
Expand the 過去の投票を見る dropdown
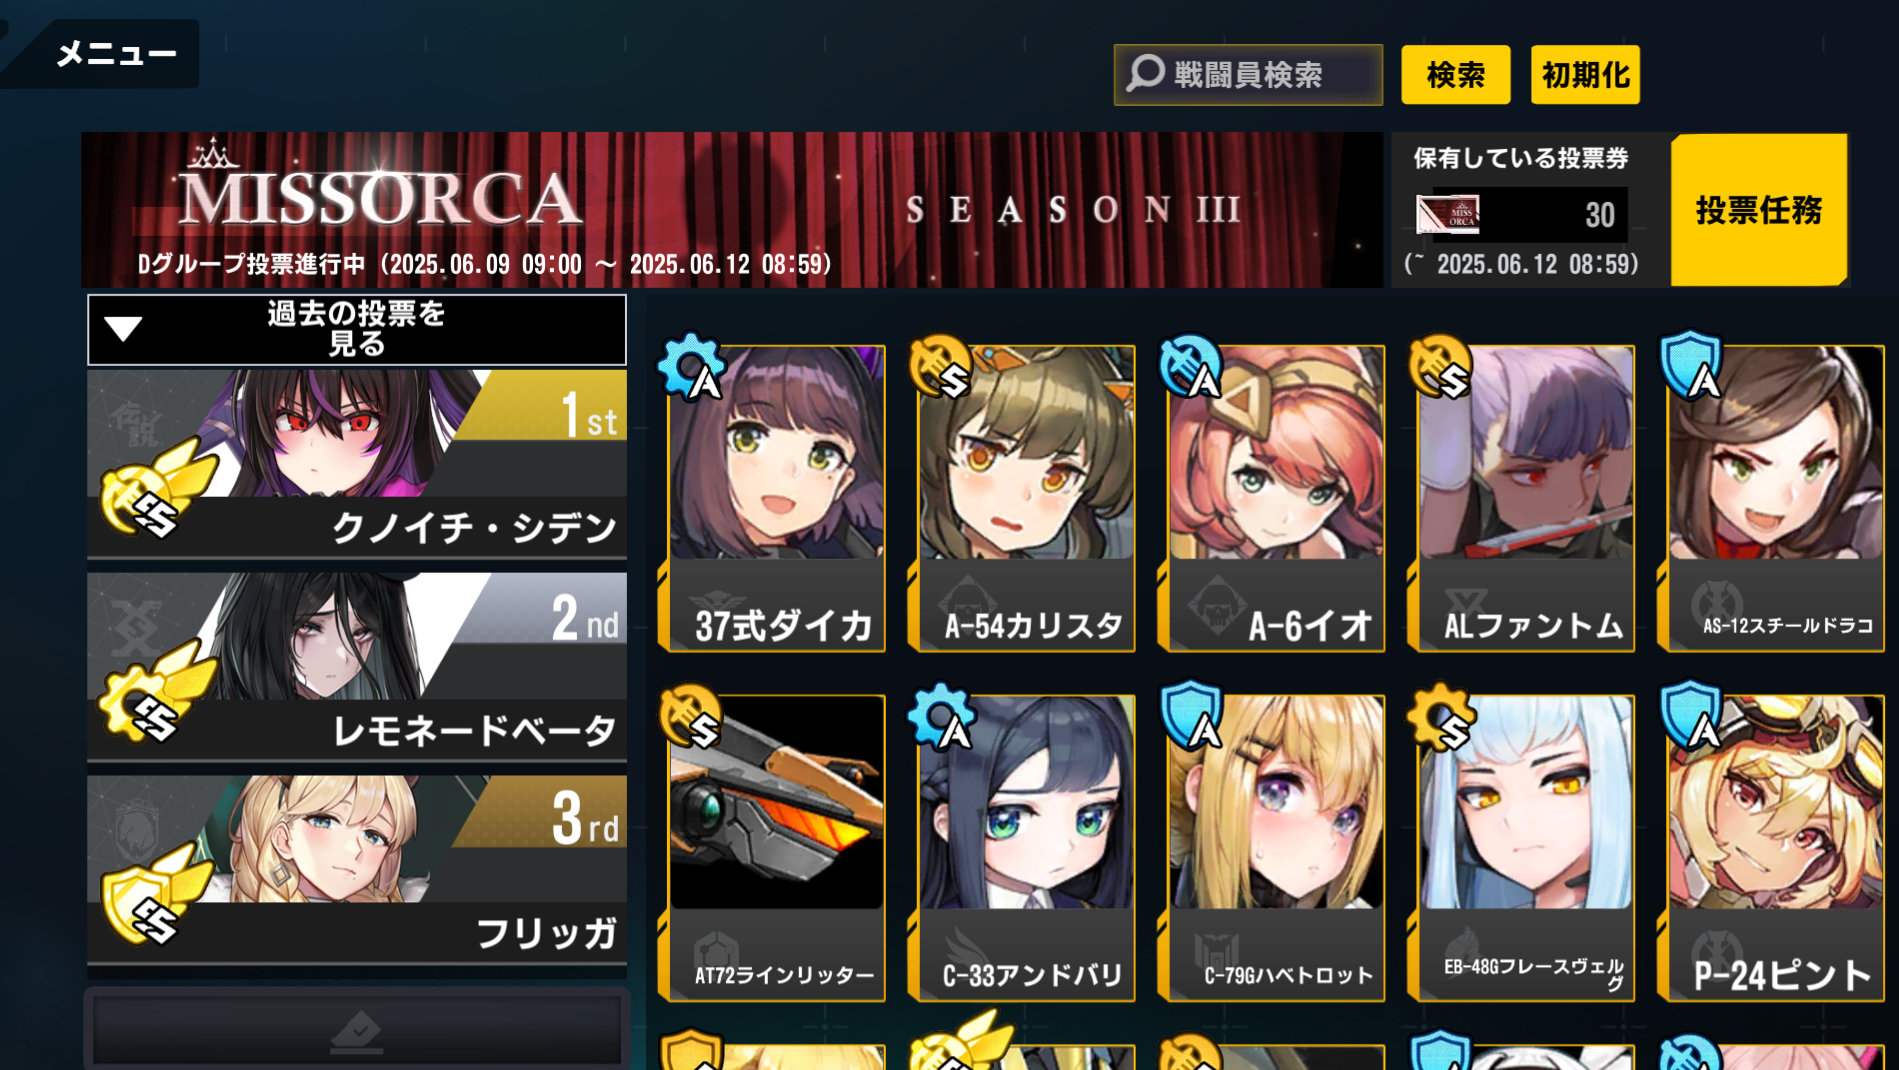click(357, 329)
